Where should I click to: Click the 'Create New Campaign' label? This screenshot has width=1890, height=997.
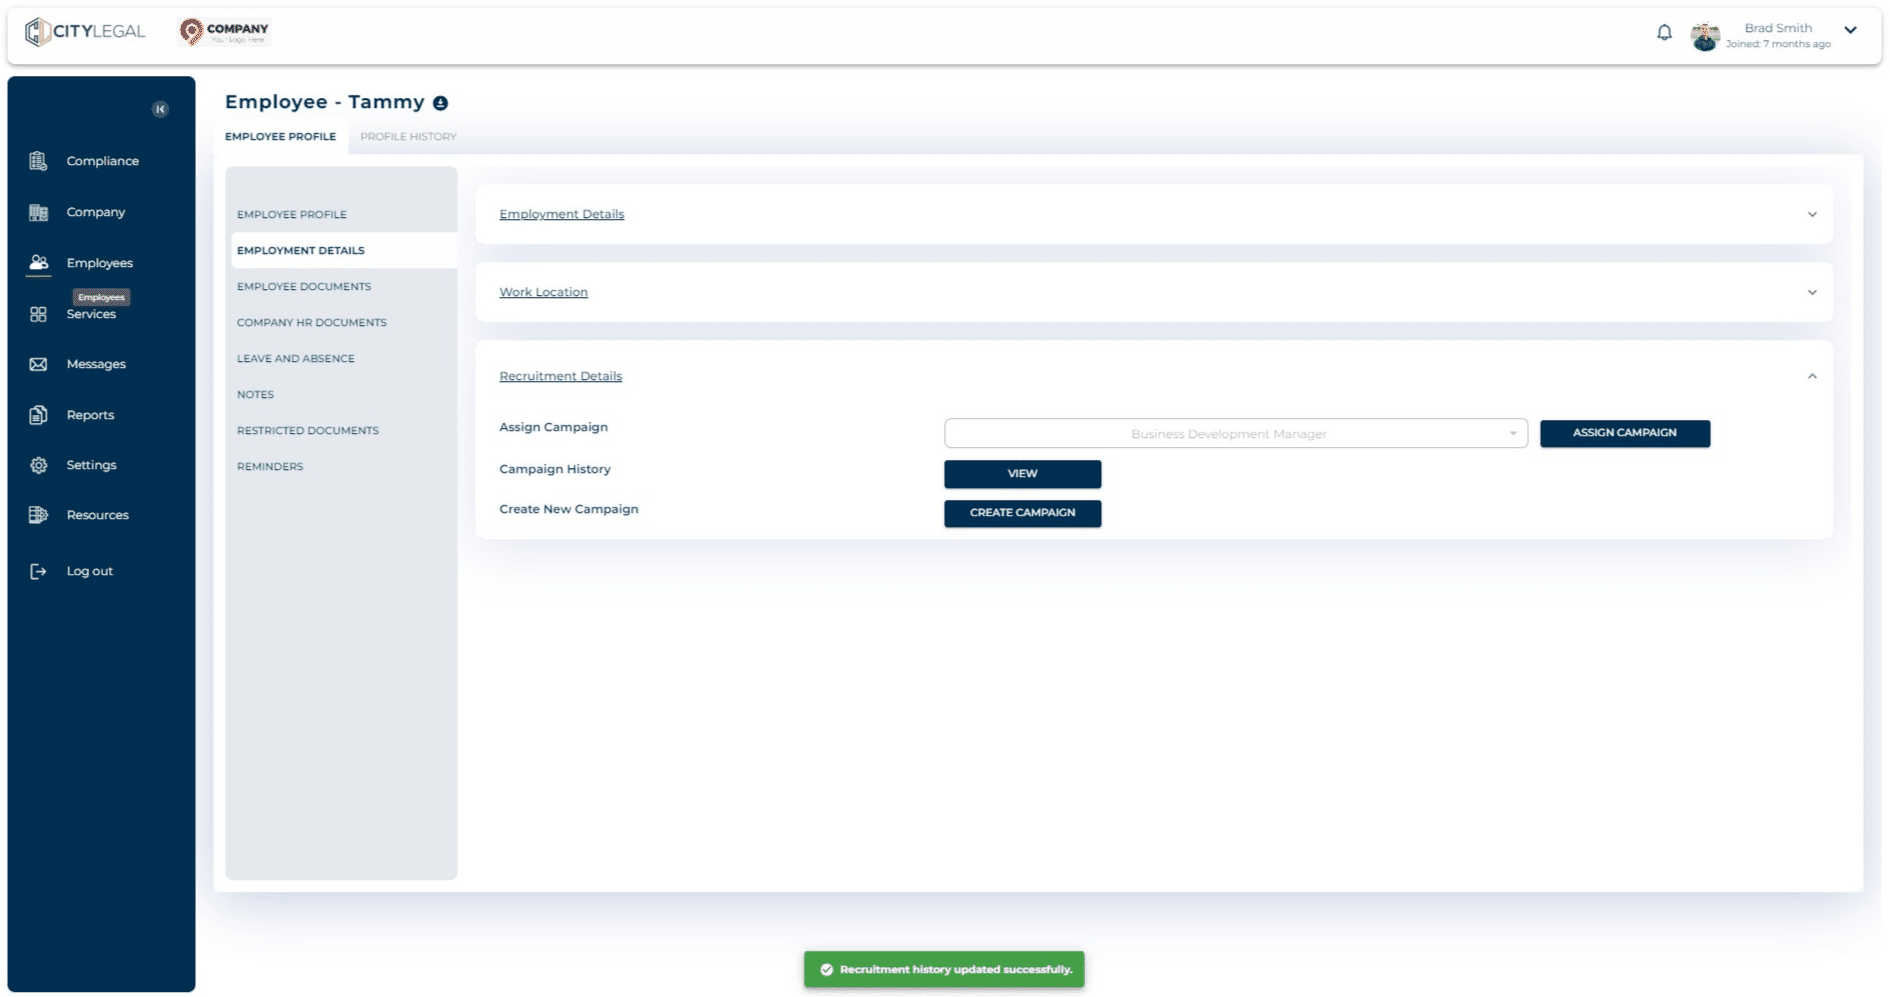pyautogui.click(x=568, y=509)
